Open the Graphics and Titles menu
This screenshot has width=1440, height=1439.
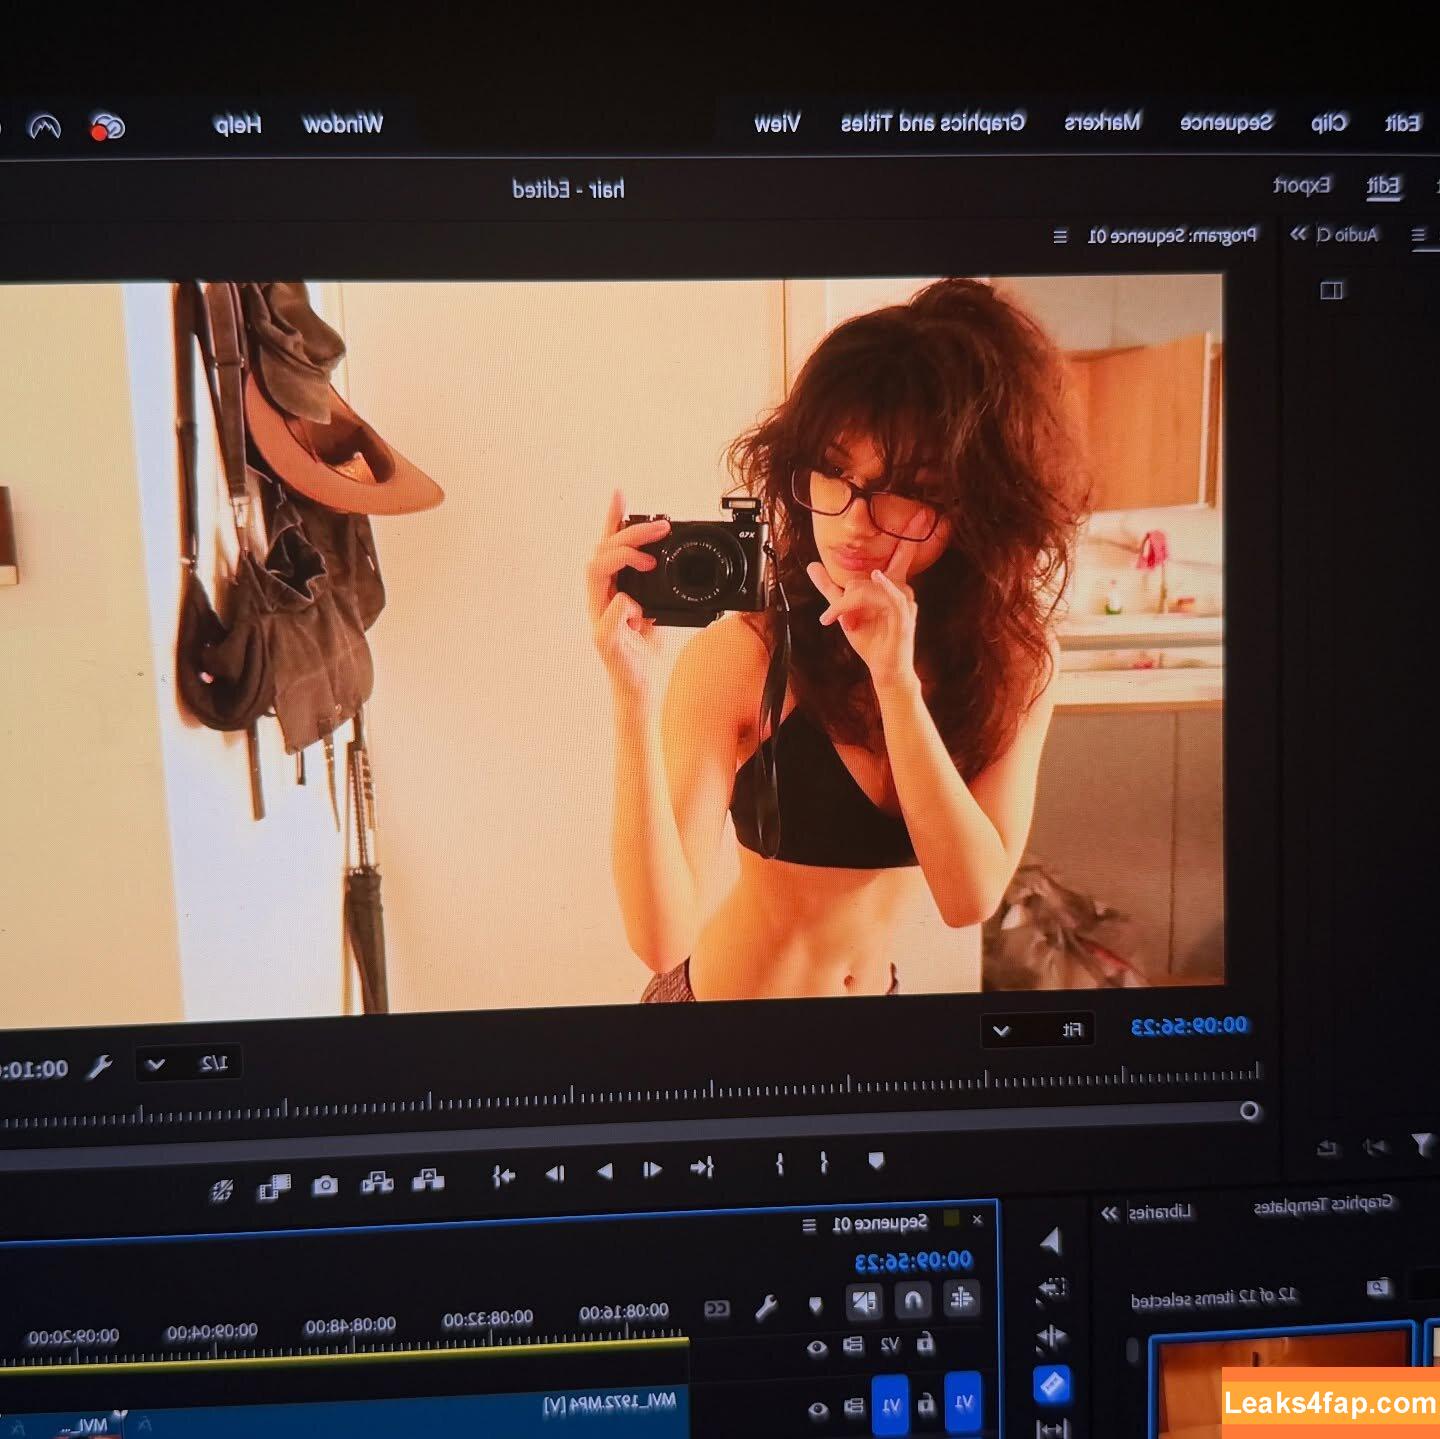click(932, 123)
